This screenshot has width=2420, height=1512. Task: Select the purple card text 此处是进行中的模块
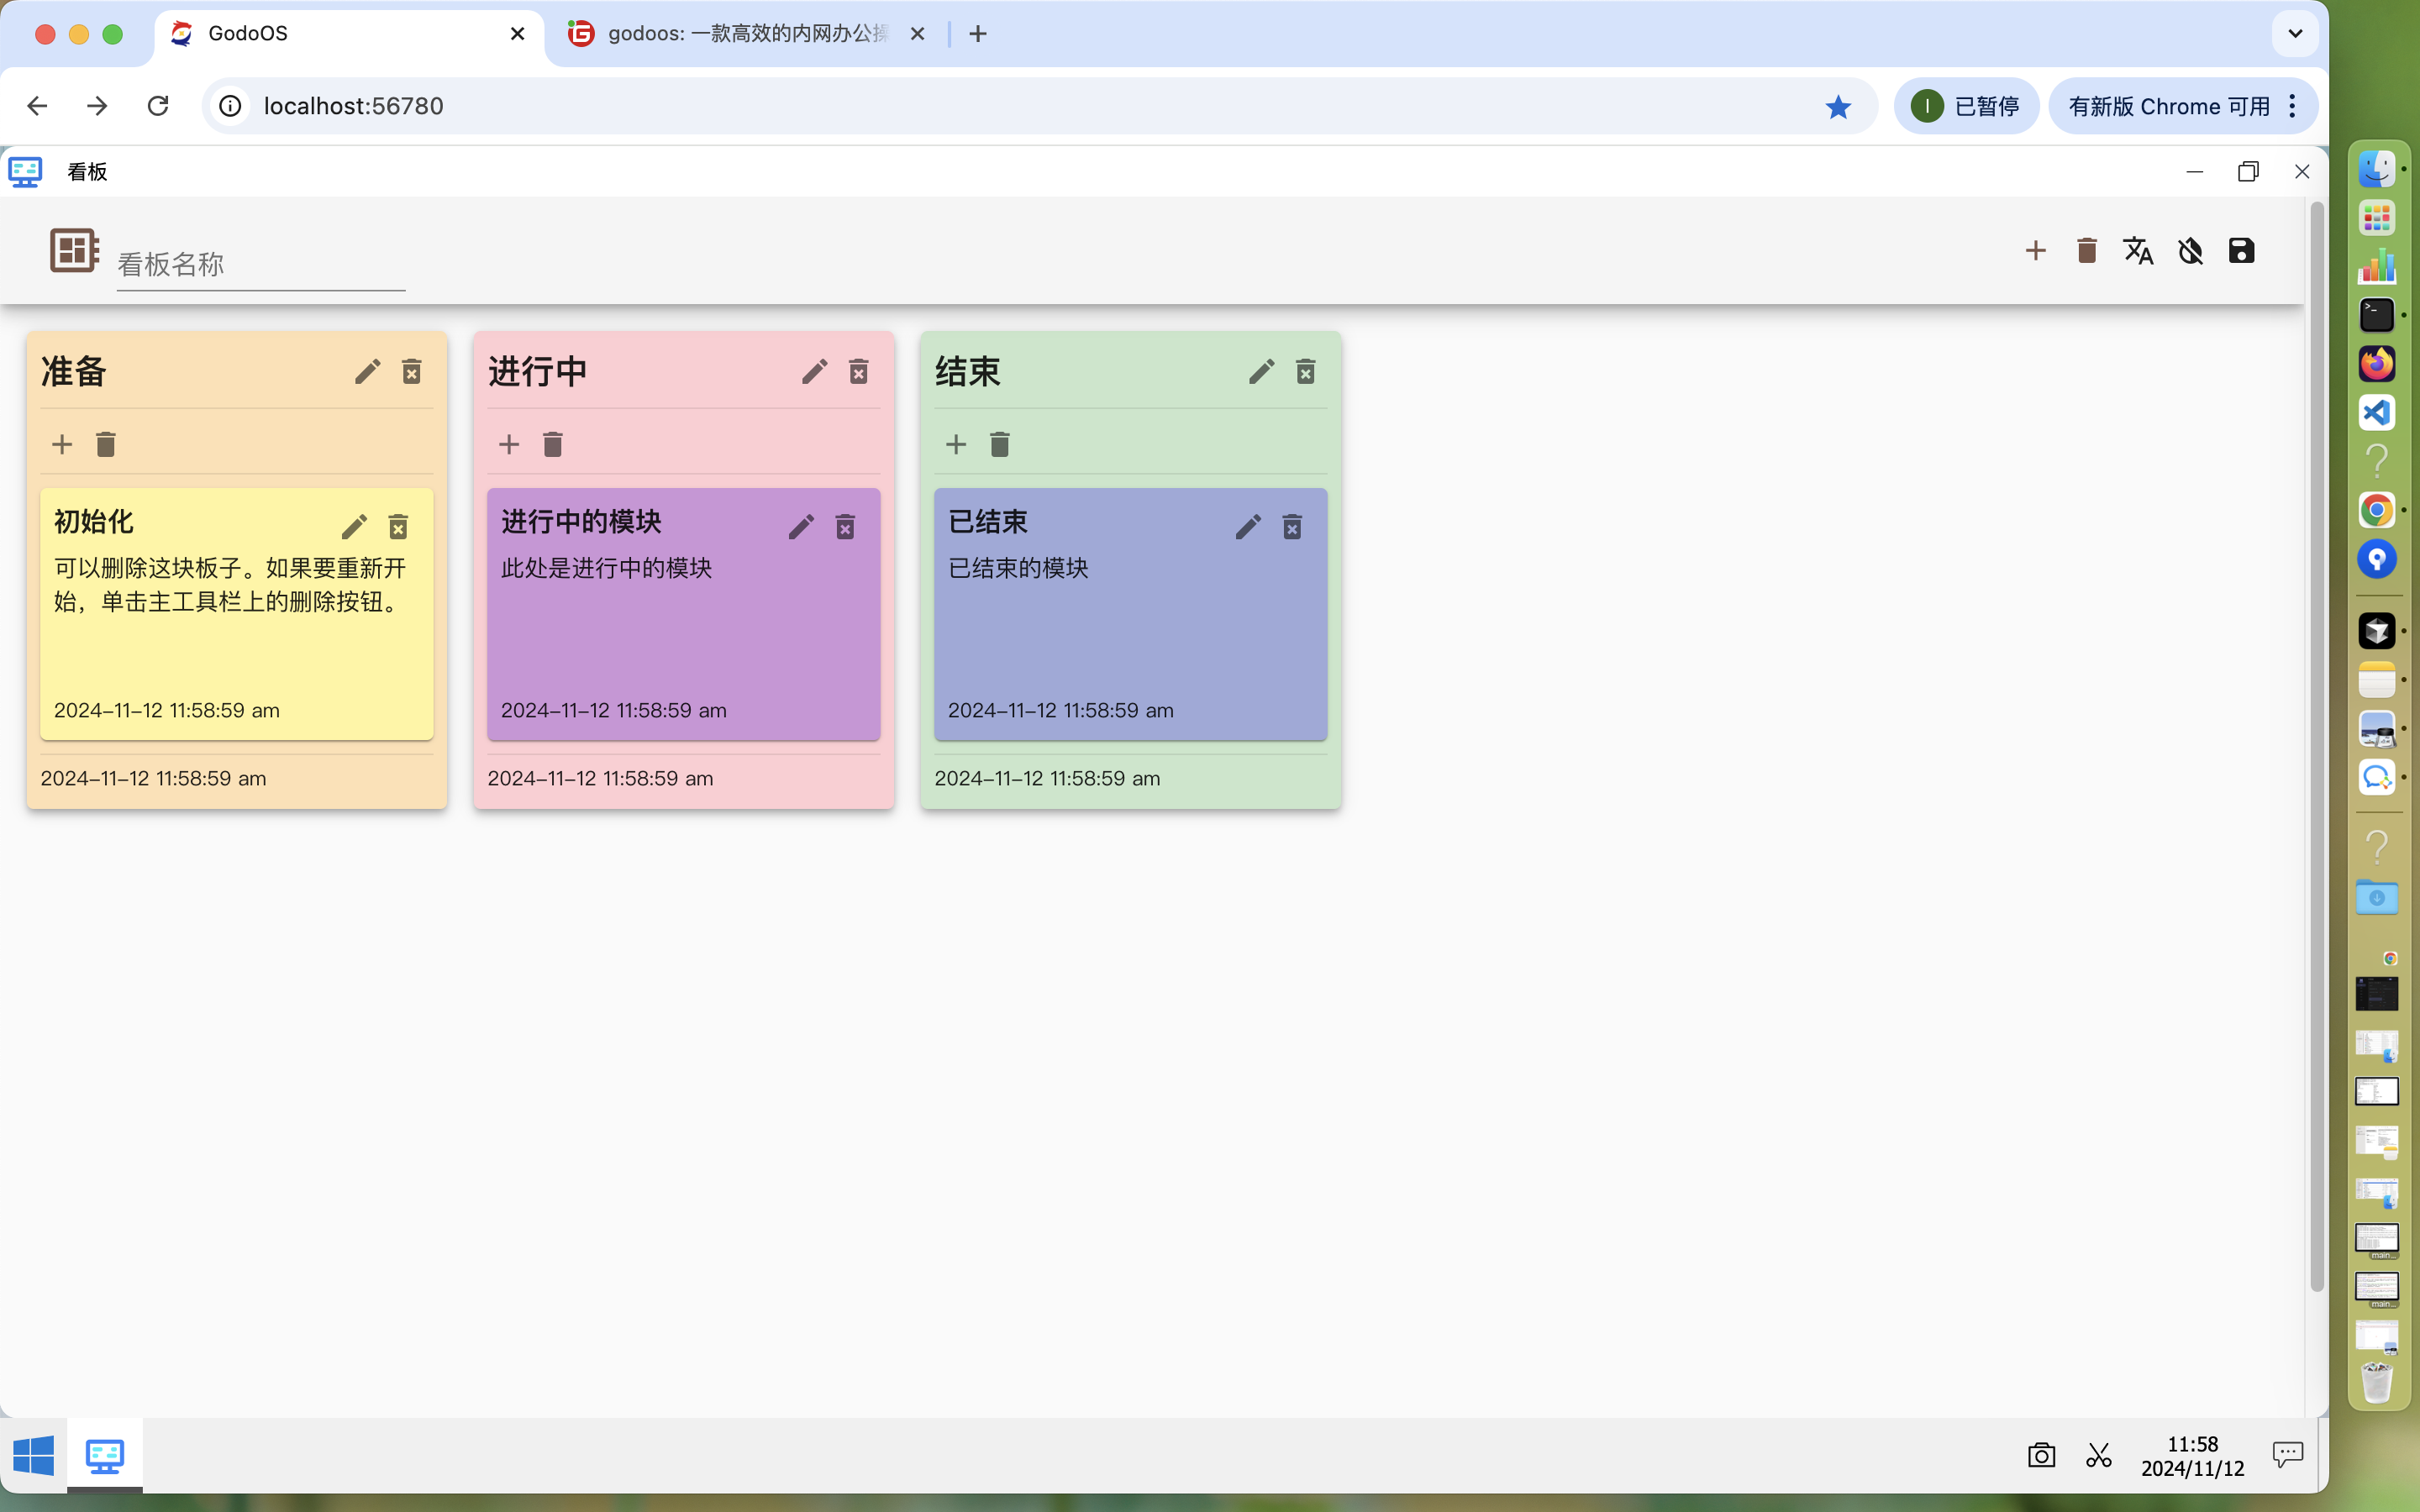click(x=607, y=568)
